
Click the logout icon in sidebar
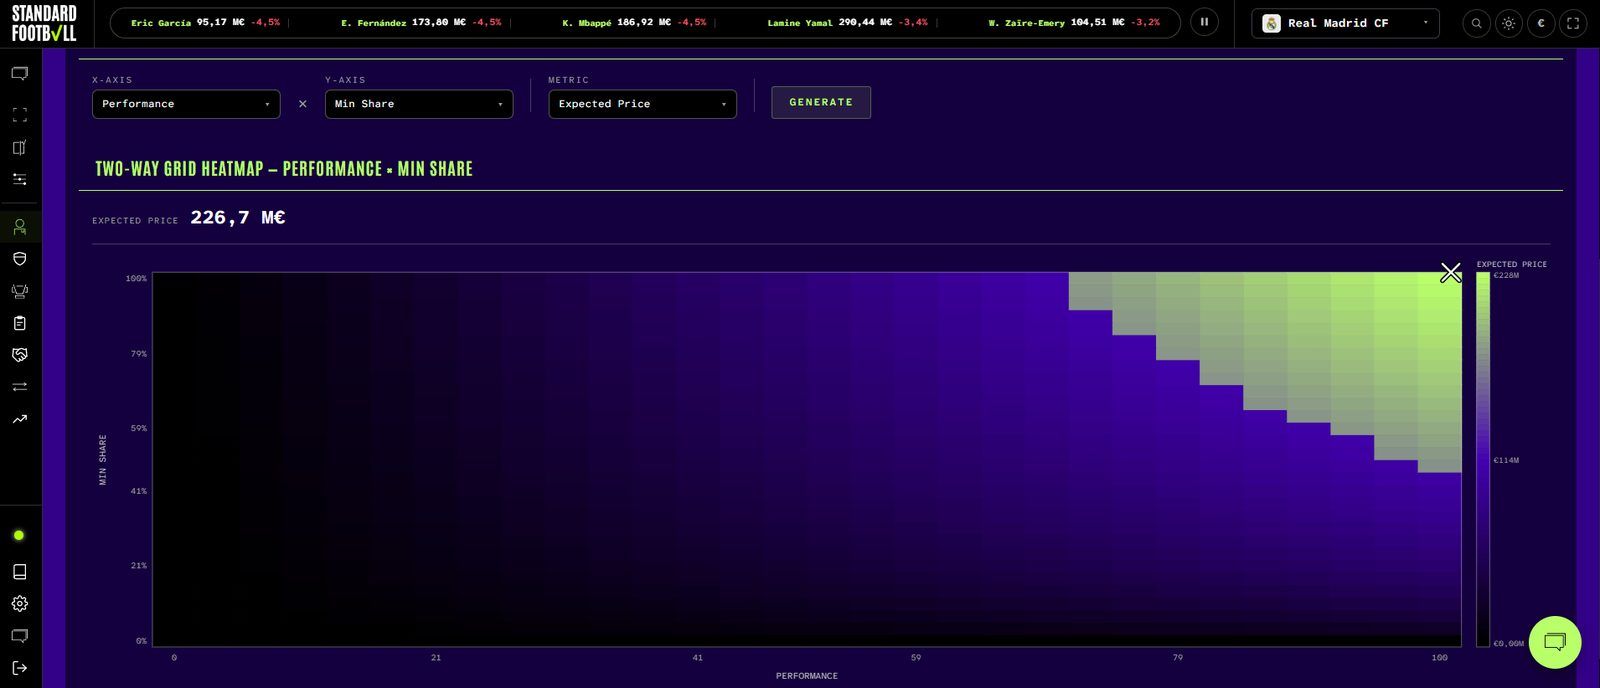point(19,668)
